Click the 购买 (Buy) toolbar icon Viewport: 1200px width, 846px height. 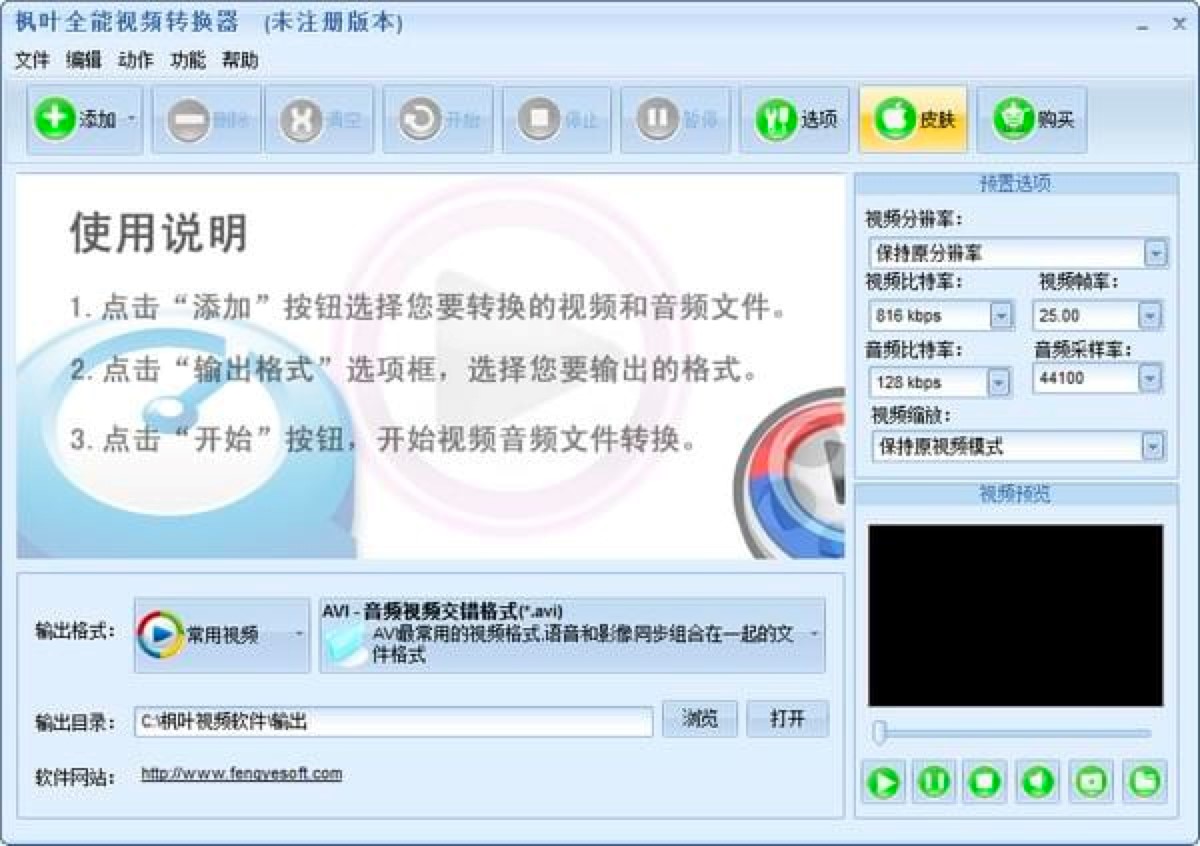click(x=1030, y=119)
